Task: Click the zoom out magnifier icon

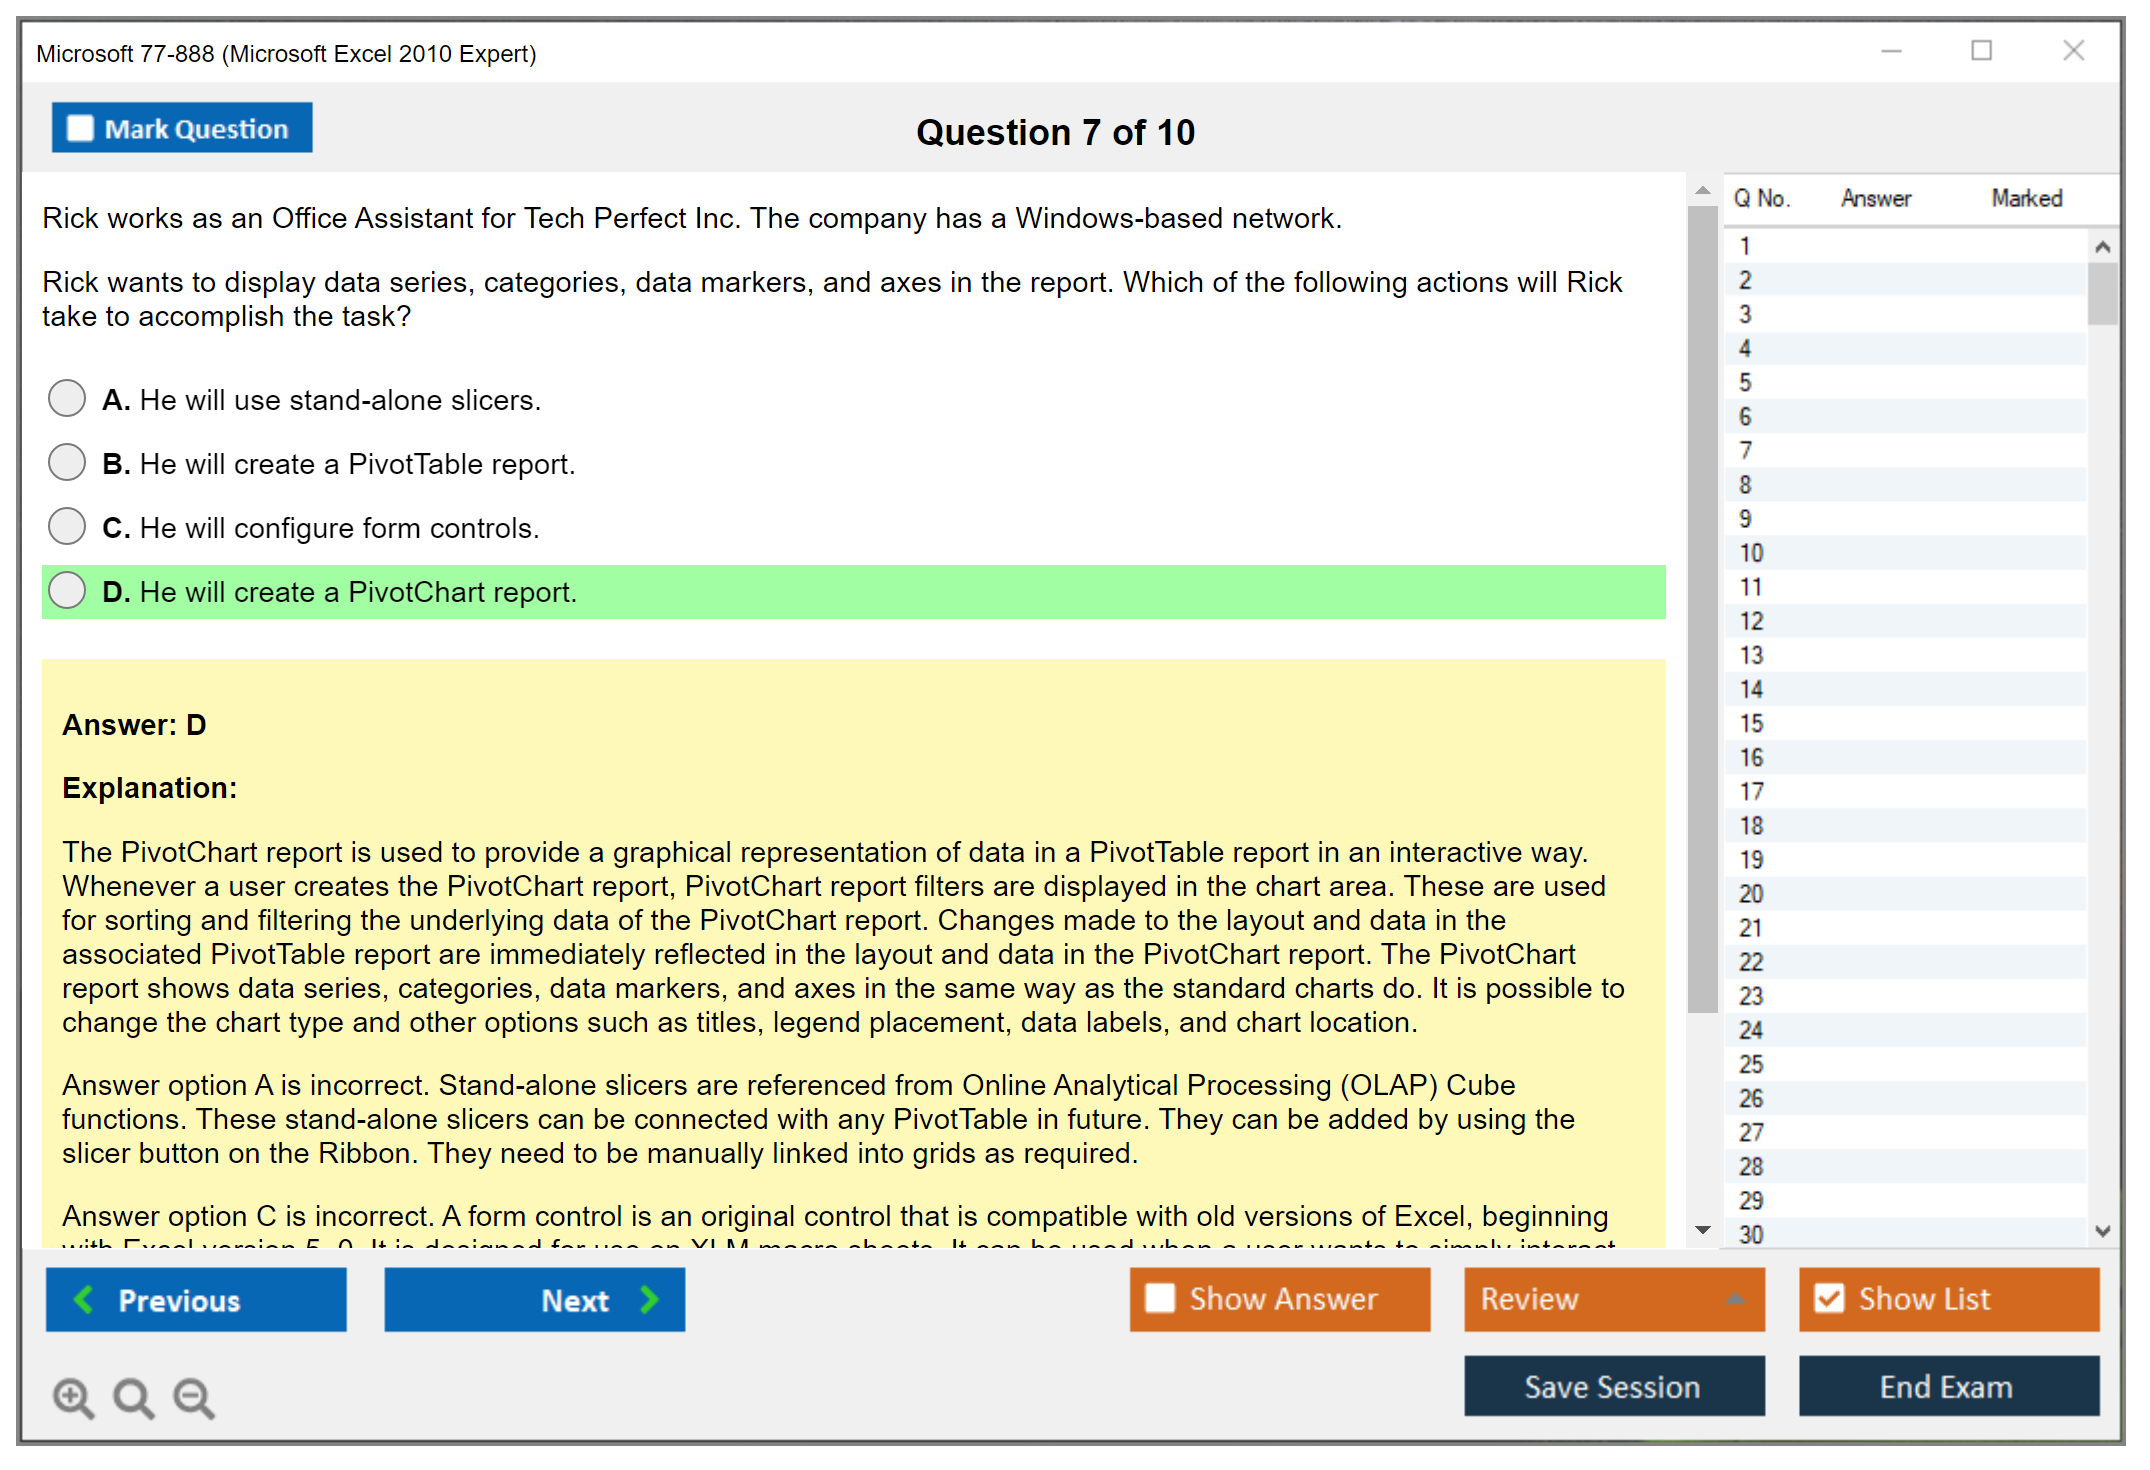Action: pyautogui.click(x=193, y=1397)
